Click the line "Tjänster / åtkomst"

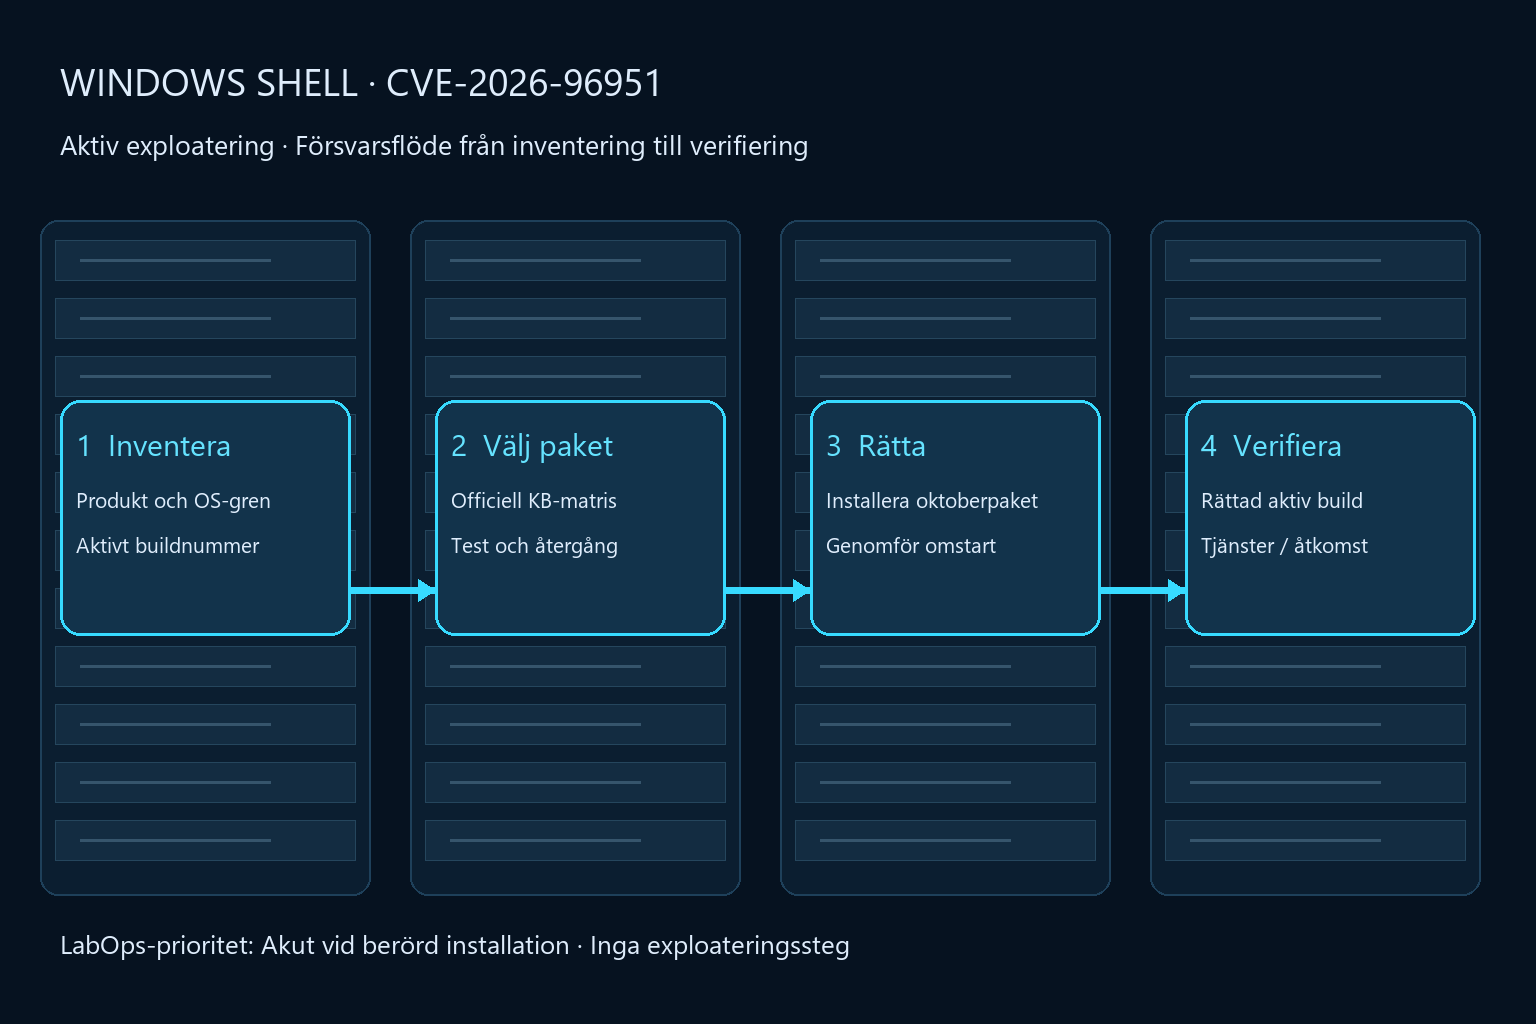(x=1284, y=546)
